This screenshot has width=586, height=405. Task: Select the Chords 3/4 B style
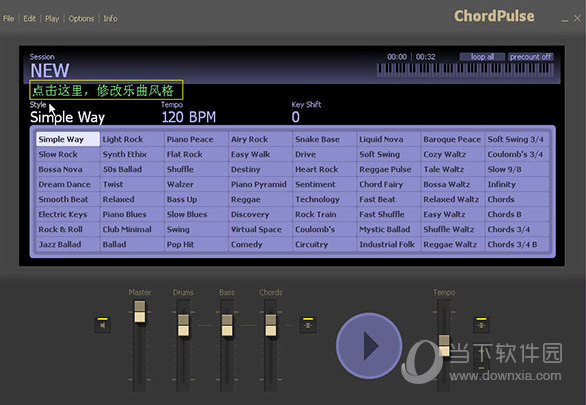[518, 244]
